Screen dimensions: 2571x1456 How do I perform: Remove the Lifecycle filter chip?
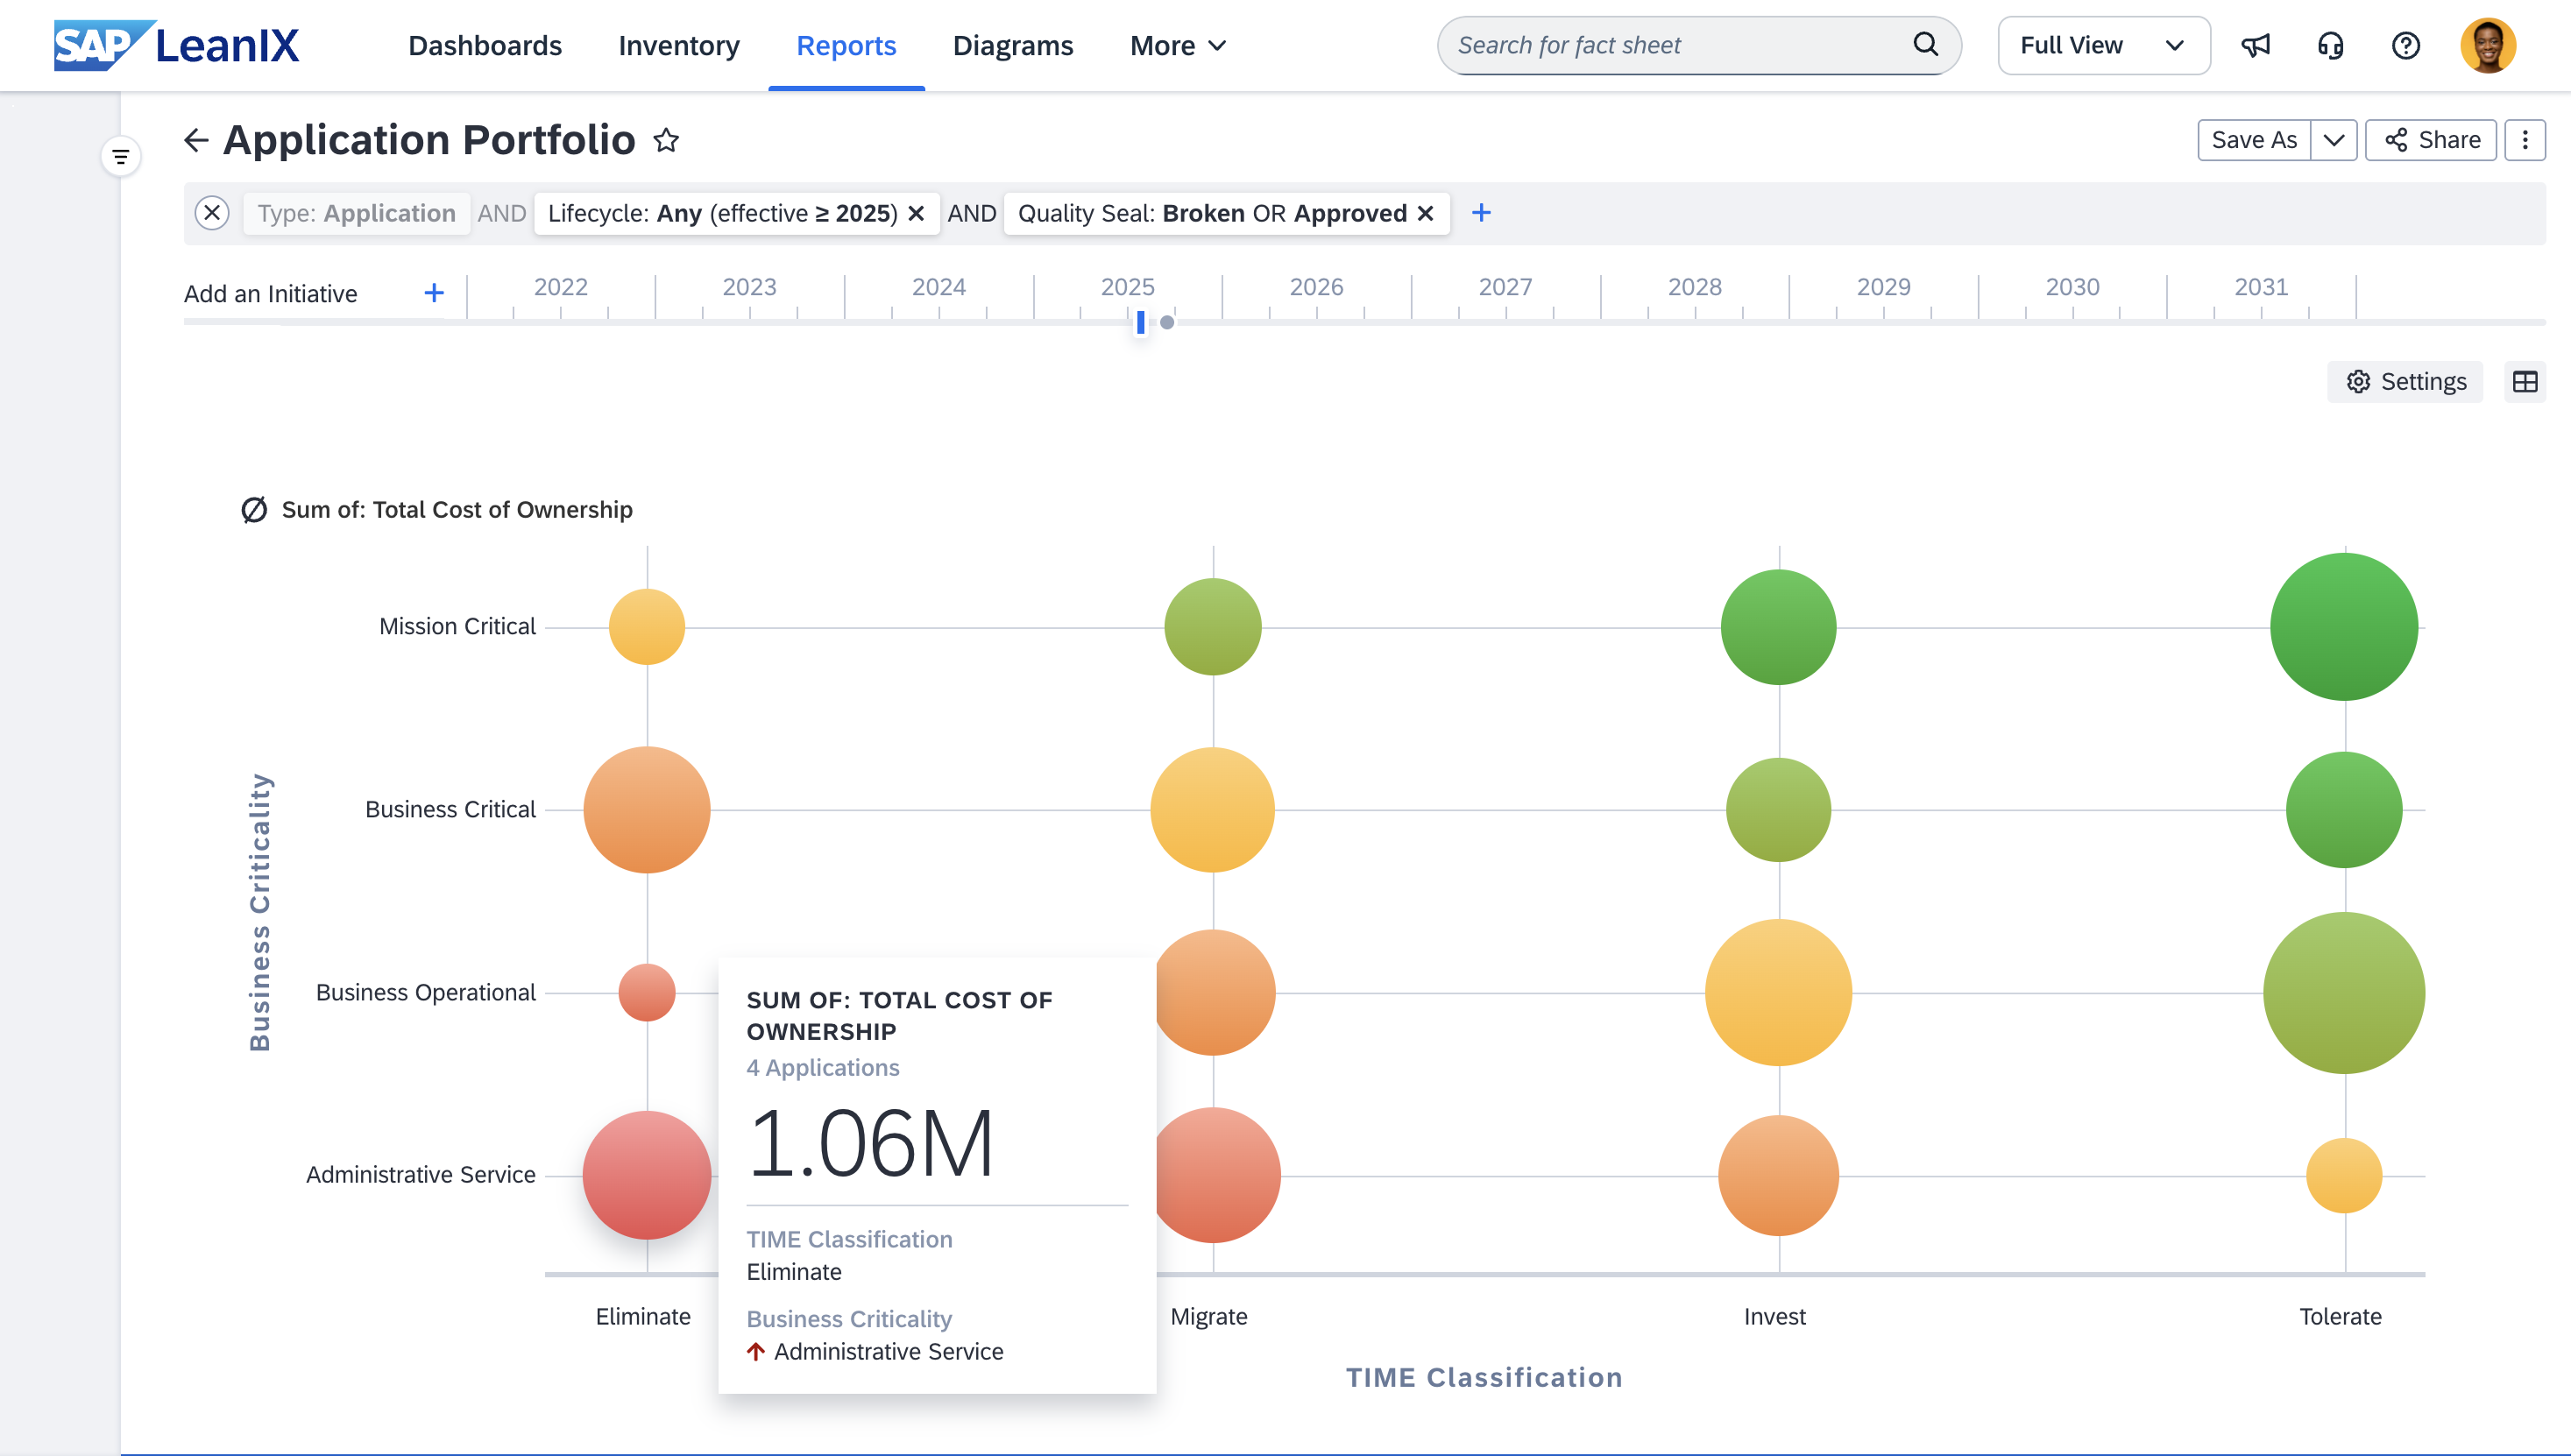click(x=916, y=213)
